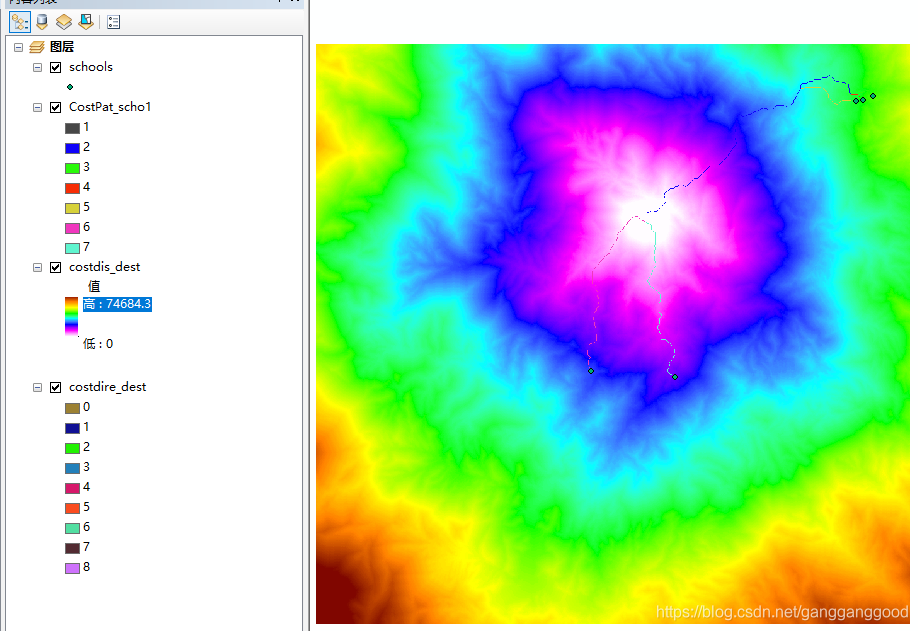Click CostPat_scho1 gray swatch for value 1

point(73,128)
